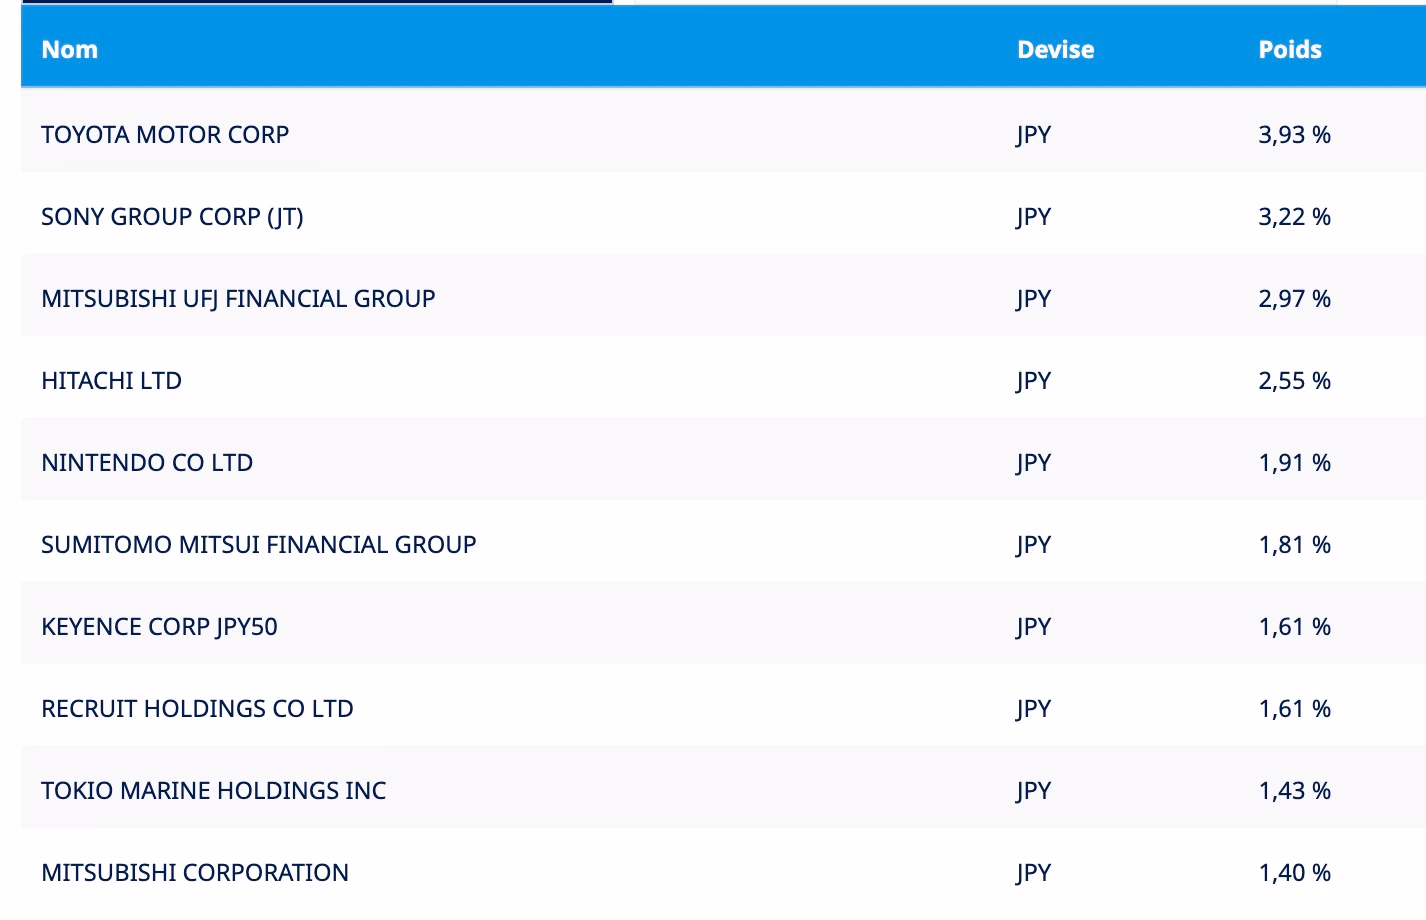The width and height of the screenshot is (1426, 920).
Task: Click the JPY currency for Toyota
Action: click(1033, 134)
